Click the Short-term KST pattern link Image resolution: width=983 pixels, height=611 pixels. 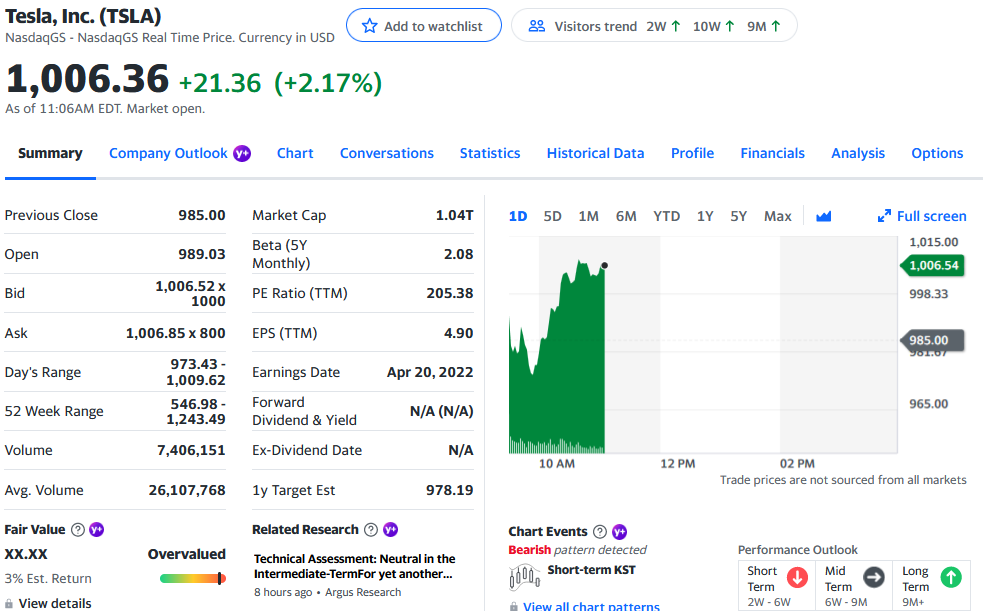coord(591,570)
